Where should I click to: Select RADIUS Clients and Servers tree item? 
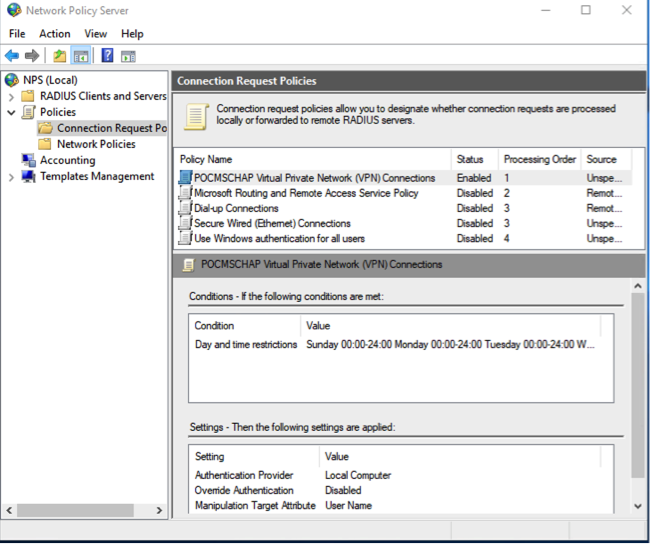[103, 96]
